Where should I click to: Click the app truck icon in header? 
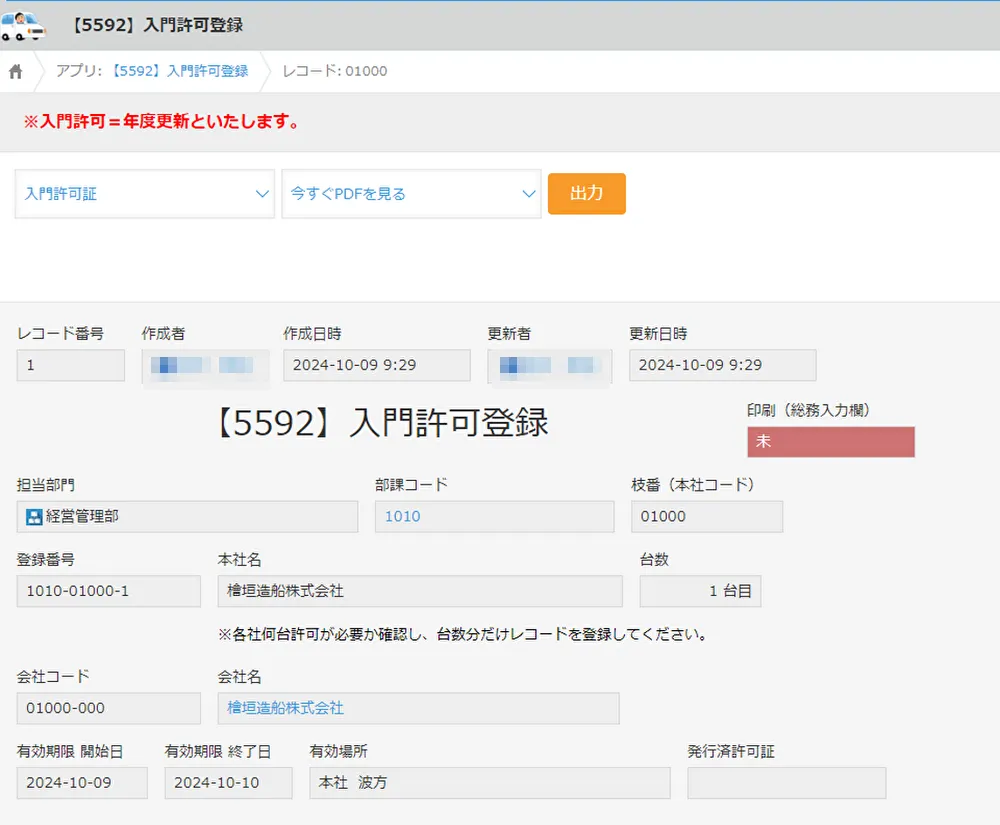pyautogui.click(x=23, y=25)
